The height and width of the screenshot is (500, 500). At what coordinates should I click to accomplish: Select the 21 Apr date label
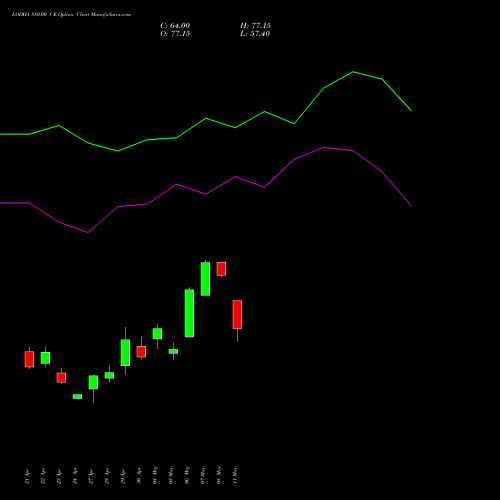(27, 476)
